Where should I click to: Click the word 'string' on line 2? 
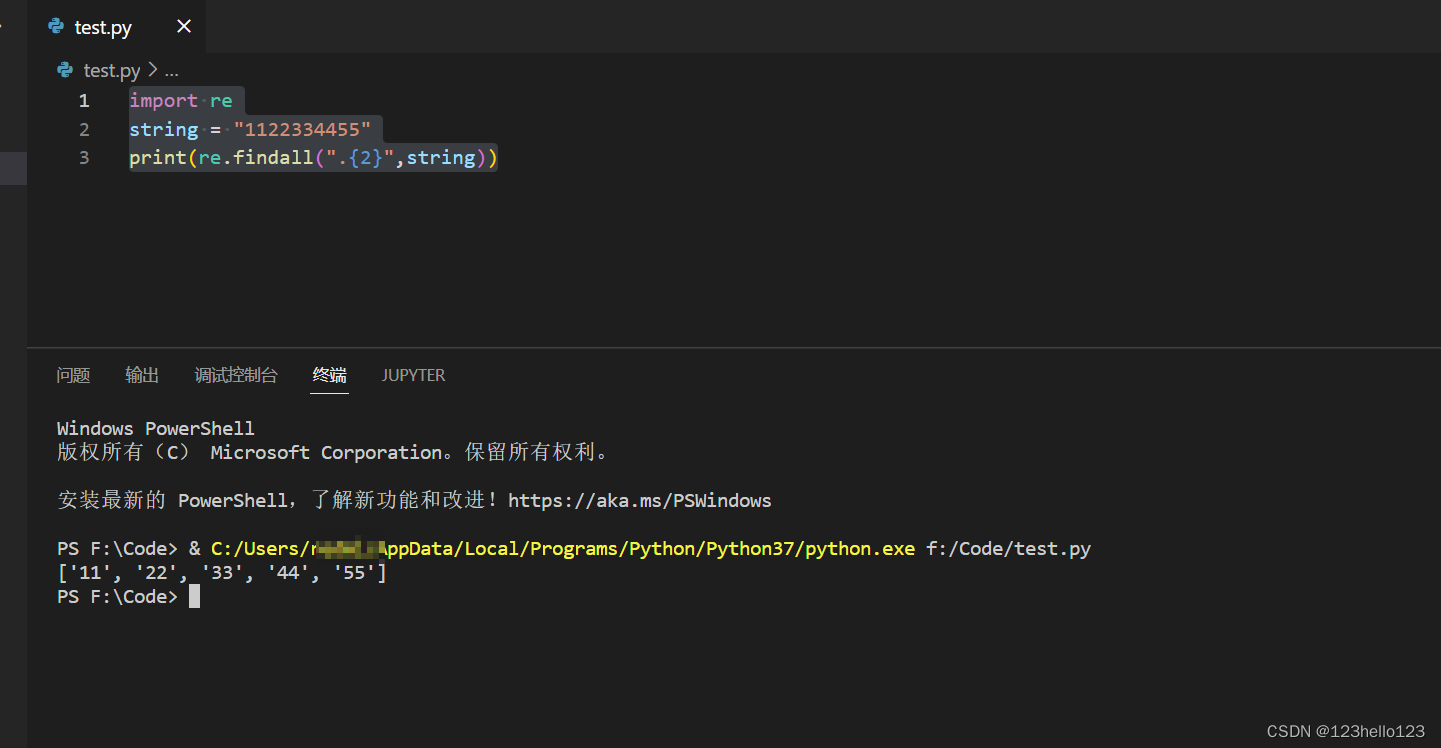click(164, 129)
